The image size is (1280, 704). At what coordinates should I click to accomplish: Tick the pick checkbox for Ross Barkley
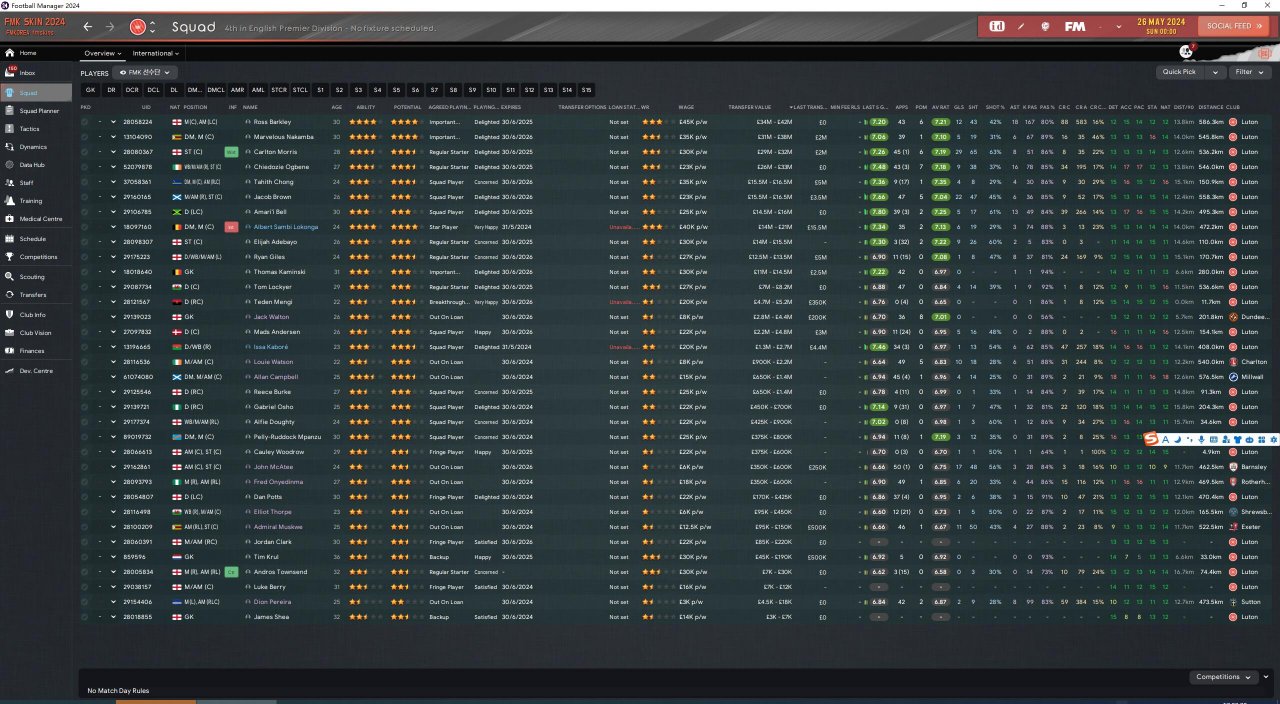click(85, 122)
